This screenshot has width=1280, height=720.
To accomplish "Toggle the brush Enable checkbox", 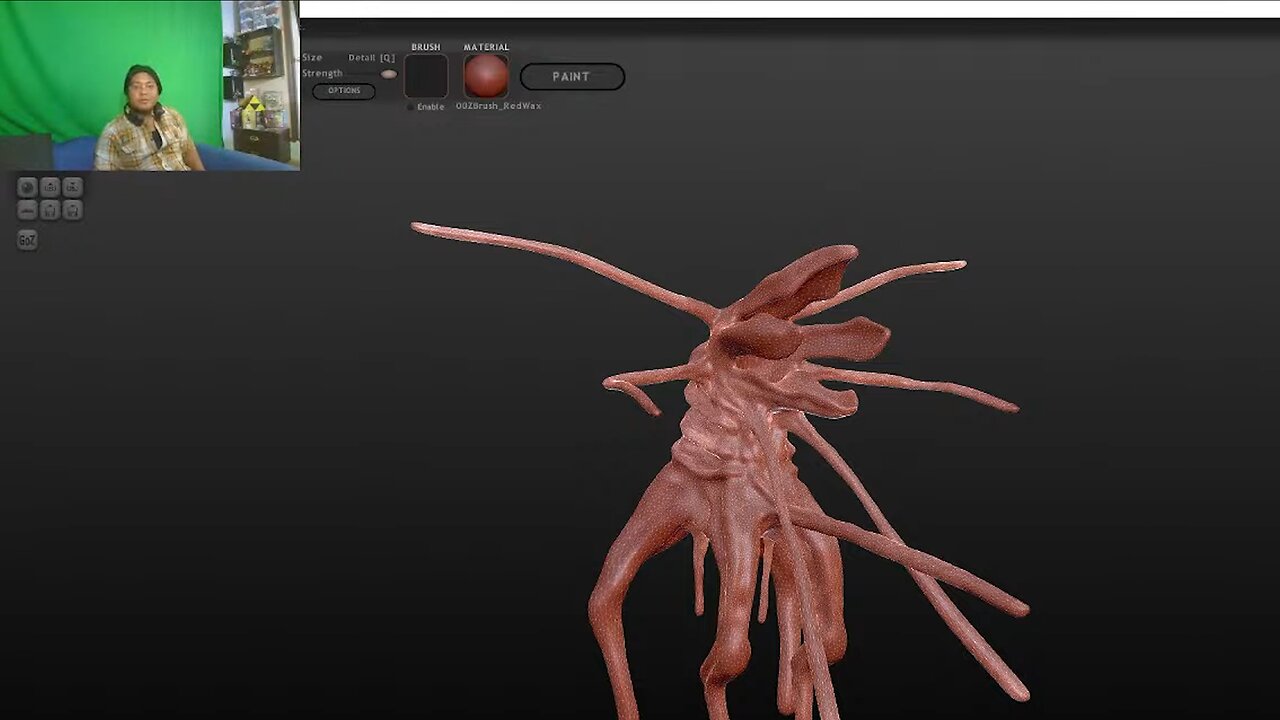I will (x=410, y=107).
